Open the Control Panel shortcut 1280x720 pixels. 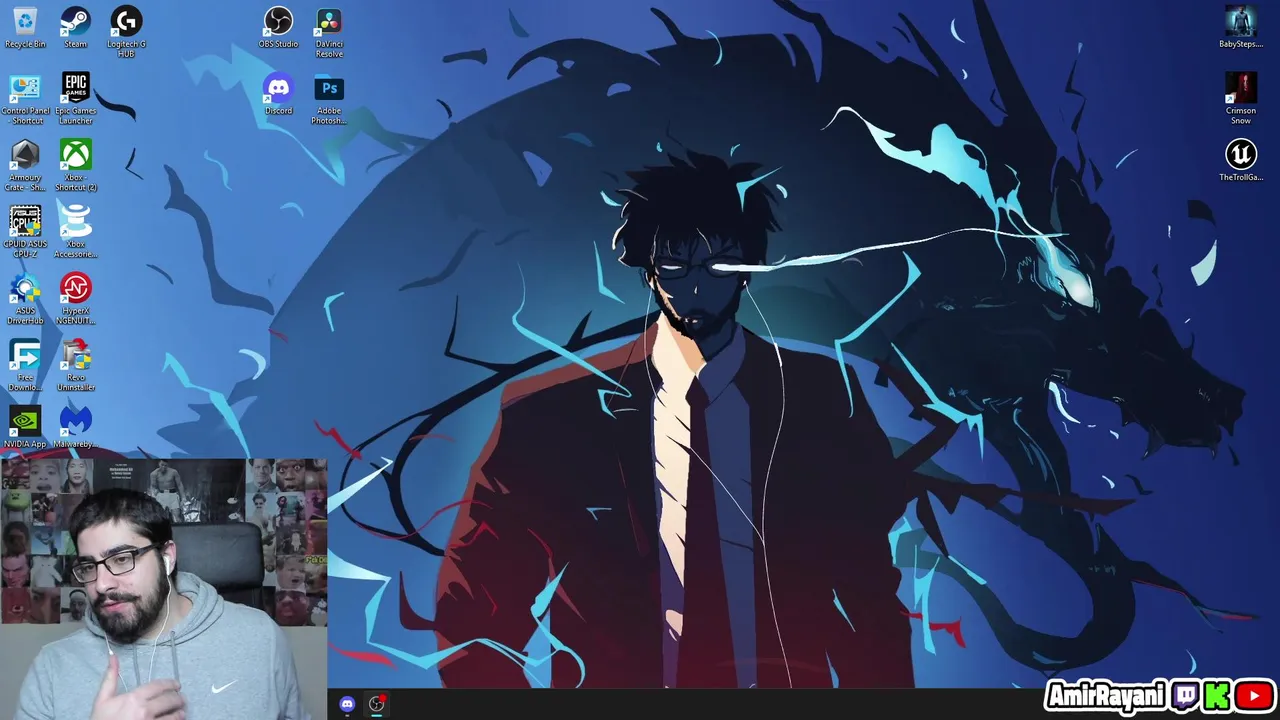click(25, 99)
